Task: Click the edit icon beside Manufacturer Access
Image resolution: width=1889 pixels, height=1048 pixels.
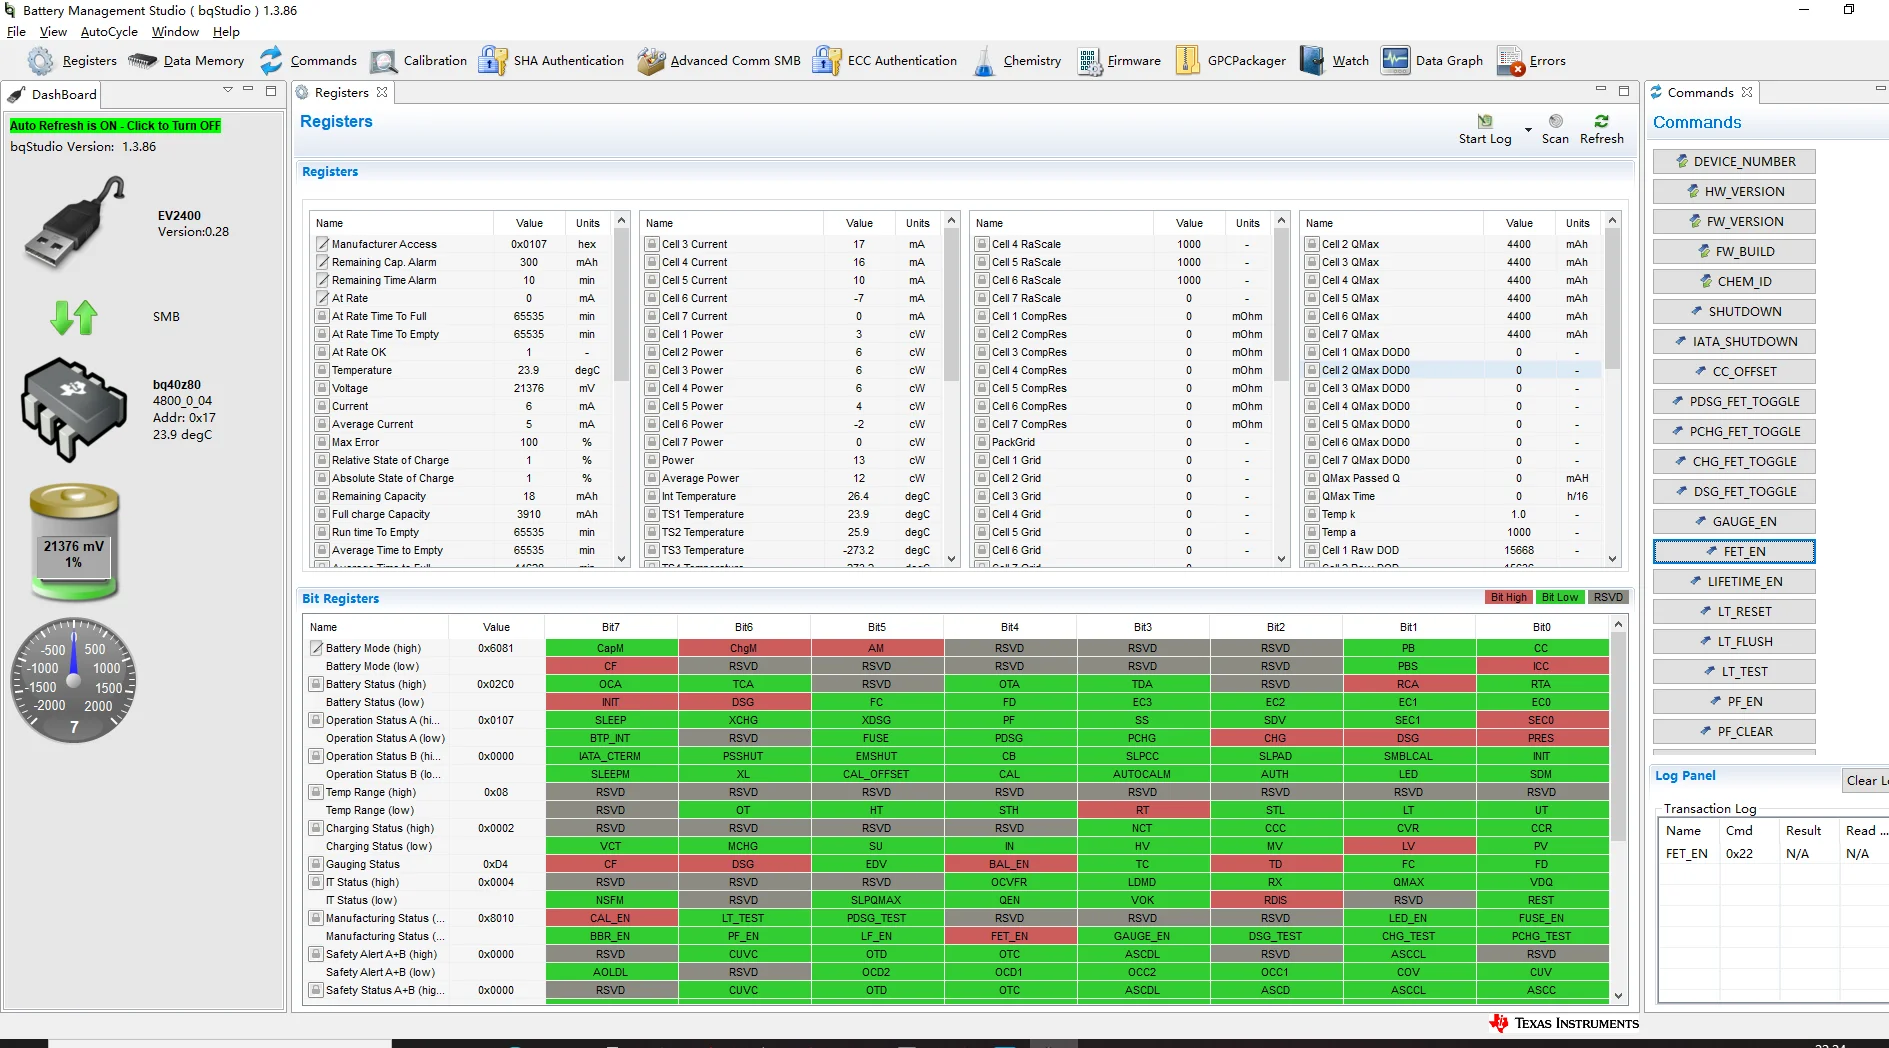Action: (322, 244)
